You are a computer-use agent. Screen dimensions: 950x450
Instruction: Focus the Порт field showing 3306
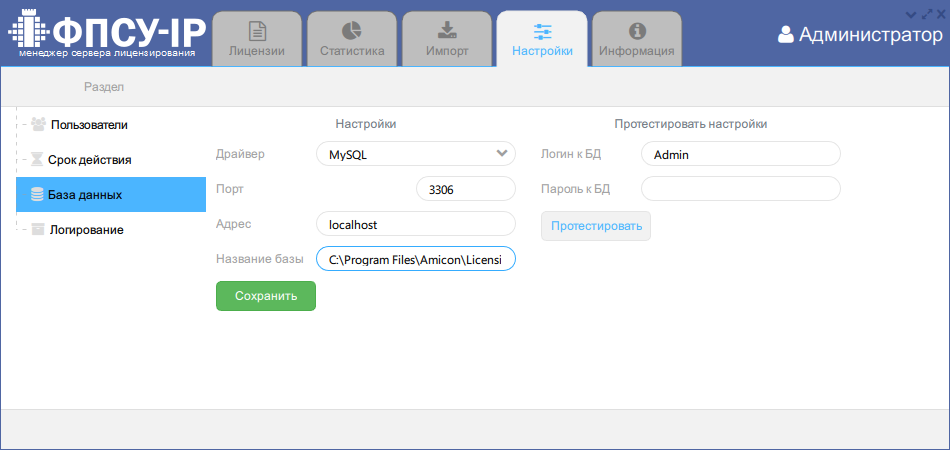click(464, 189)
